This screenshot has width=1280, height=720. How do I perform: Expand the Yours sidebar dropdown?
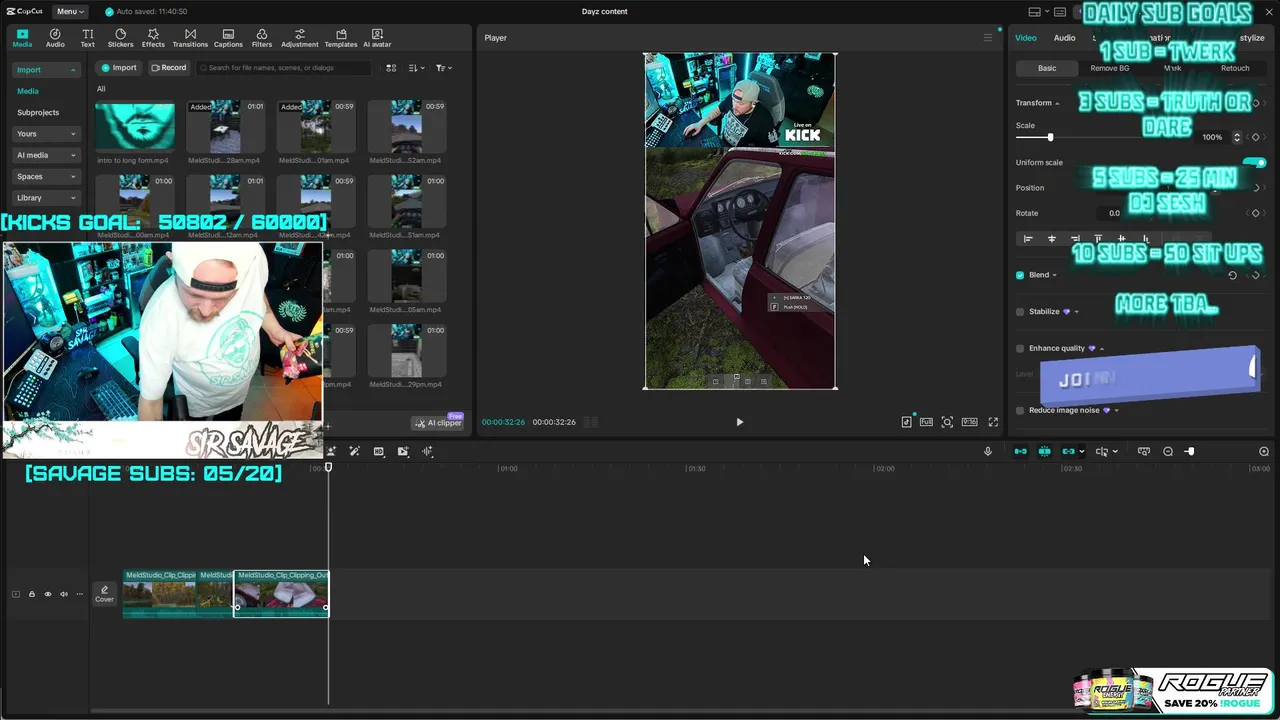click(46, 134)
